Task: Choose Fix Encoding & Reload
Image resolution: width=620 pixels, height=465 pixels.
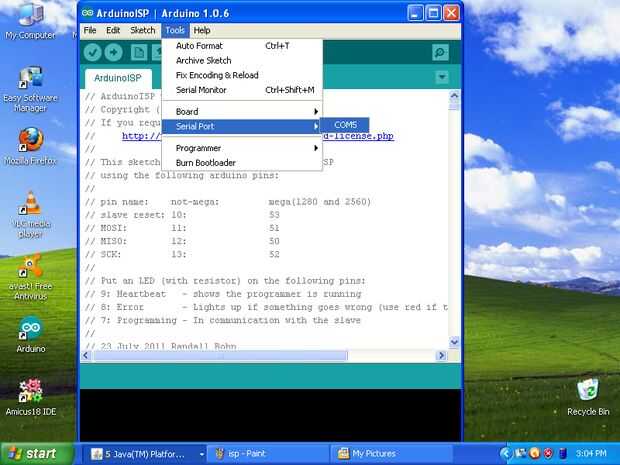Action: pyautogui.click(x=242, y=75)
